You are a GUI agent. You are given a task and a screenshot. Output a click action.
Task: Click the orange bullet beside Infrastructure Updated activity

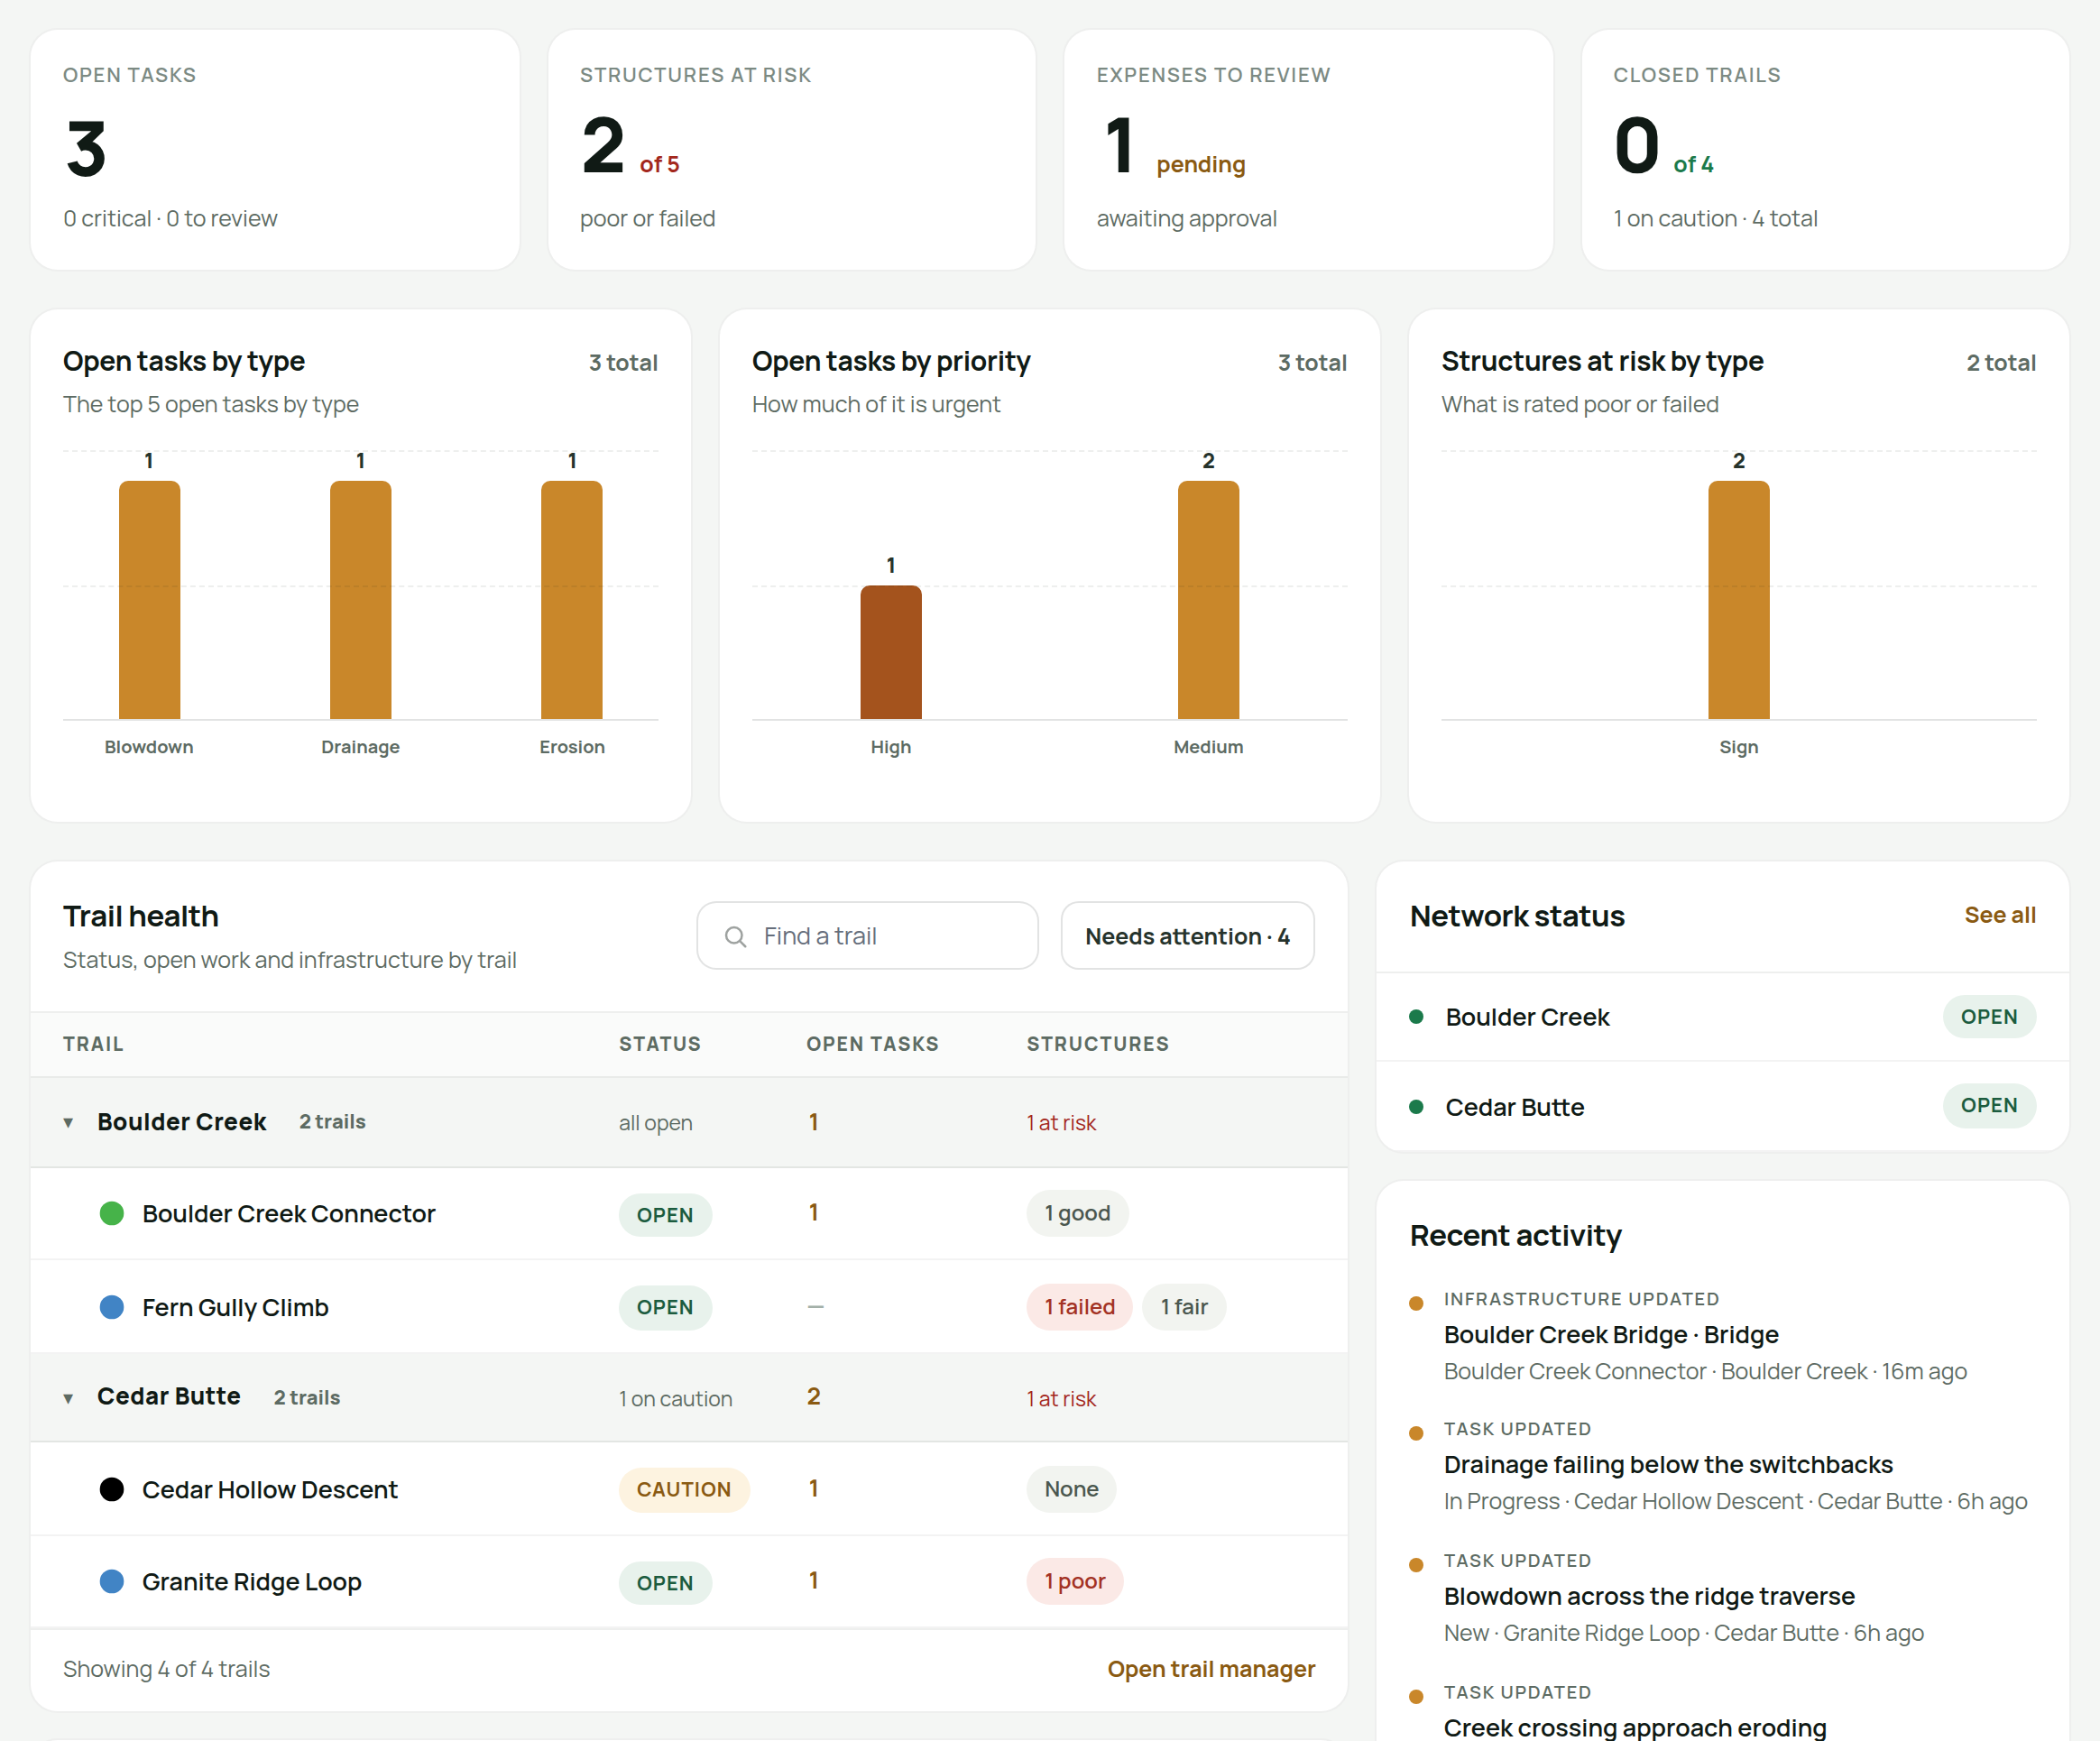[1416, 1303]
